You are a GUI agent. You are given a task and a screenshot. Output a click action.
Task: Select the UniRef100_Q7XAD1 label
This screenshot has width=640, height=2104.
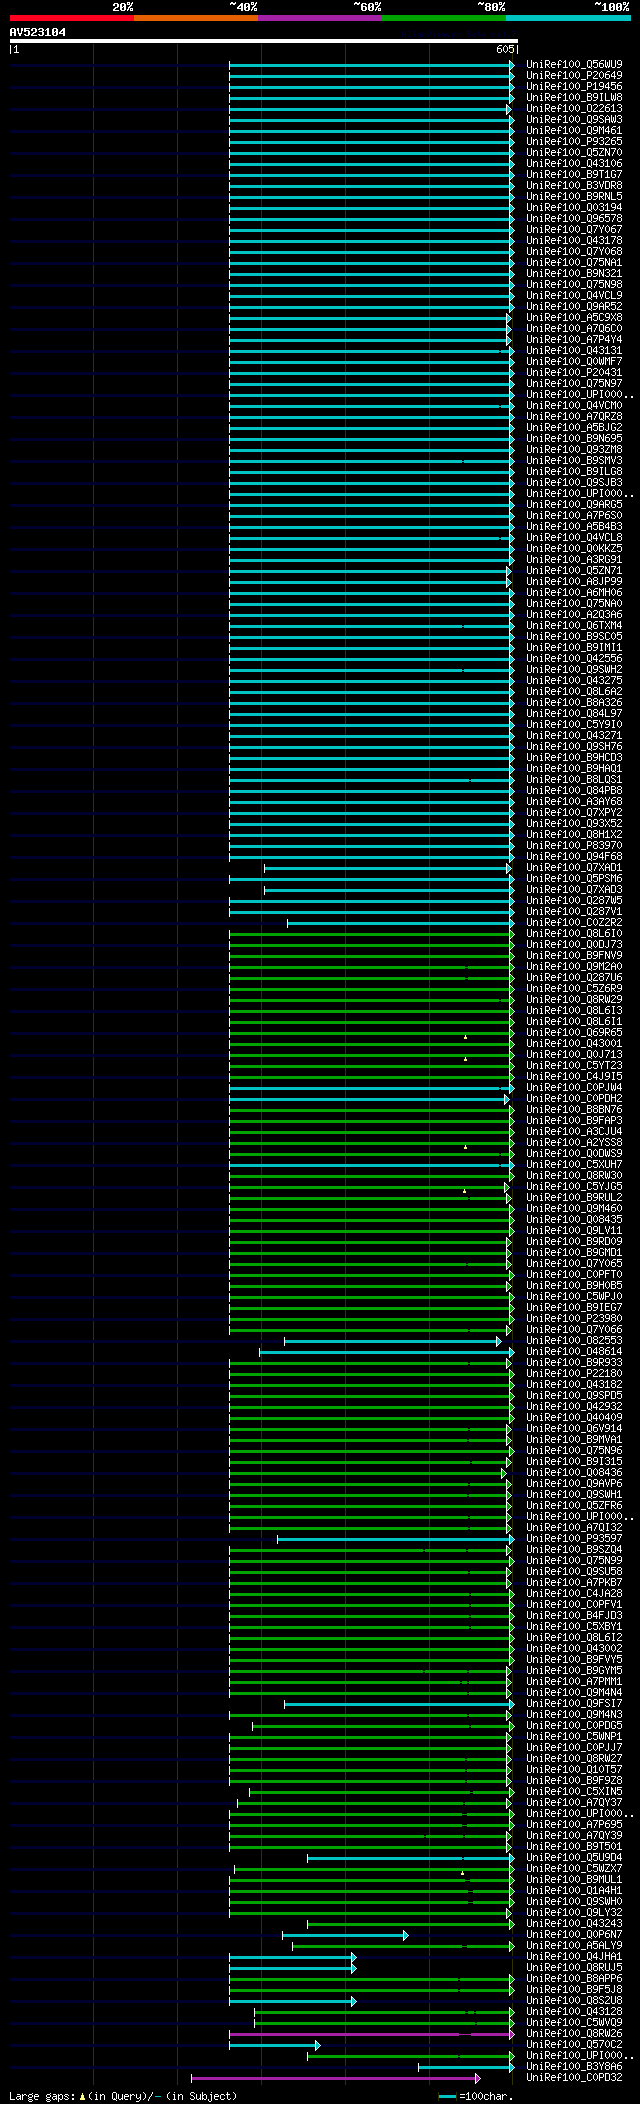[x=574, y=868]
